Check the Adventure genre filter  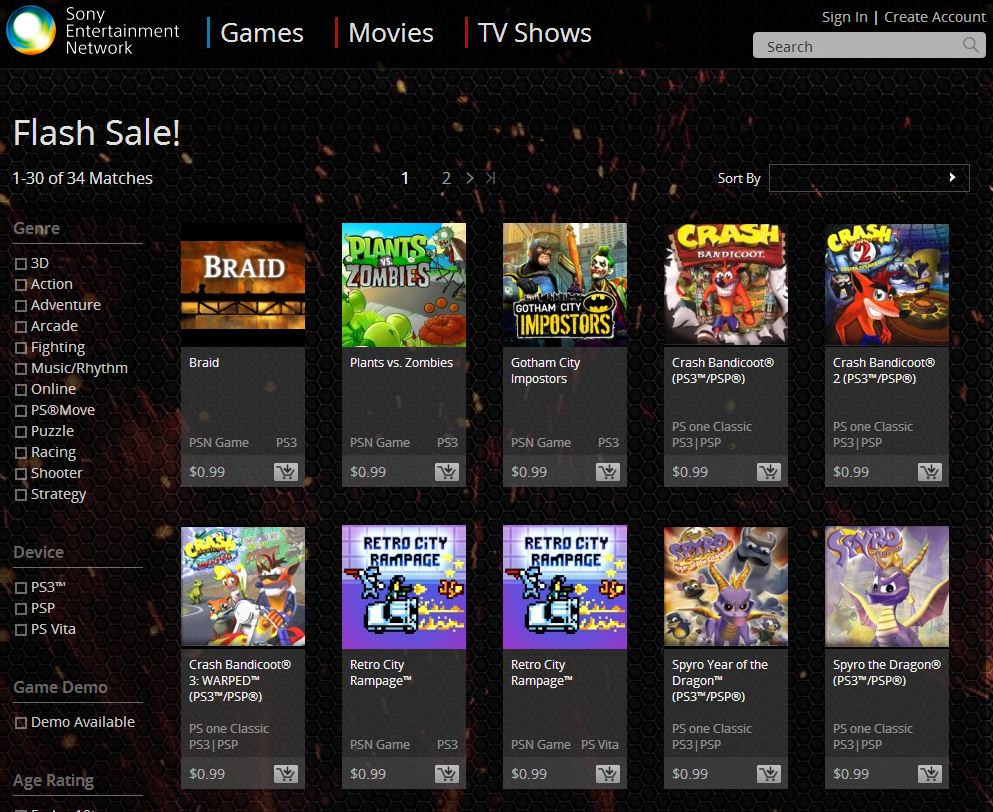[21, 305]
